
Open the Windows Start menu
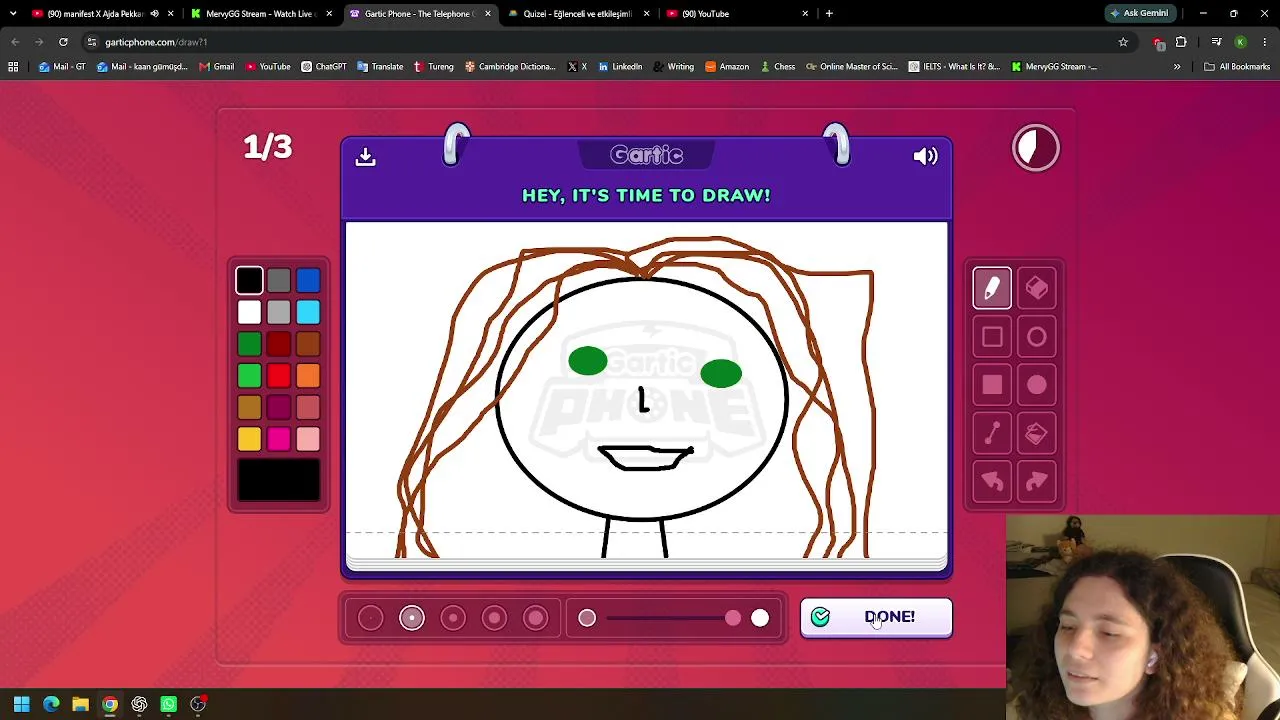[x=21, y=704]
